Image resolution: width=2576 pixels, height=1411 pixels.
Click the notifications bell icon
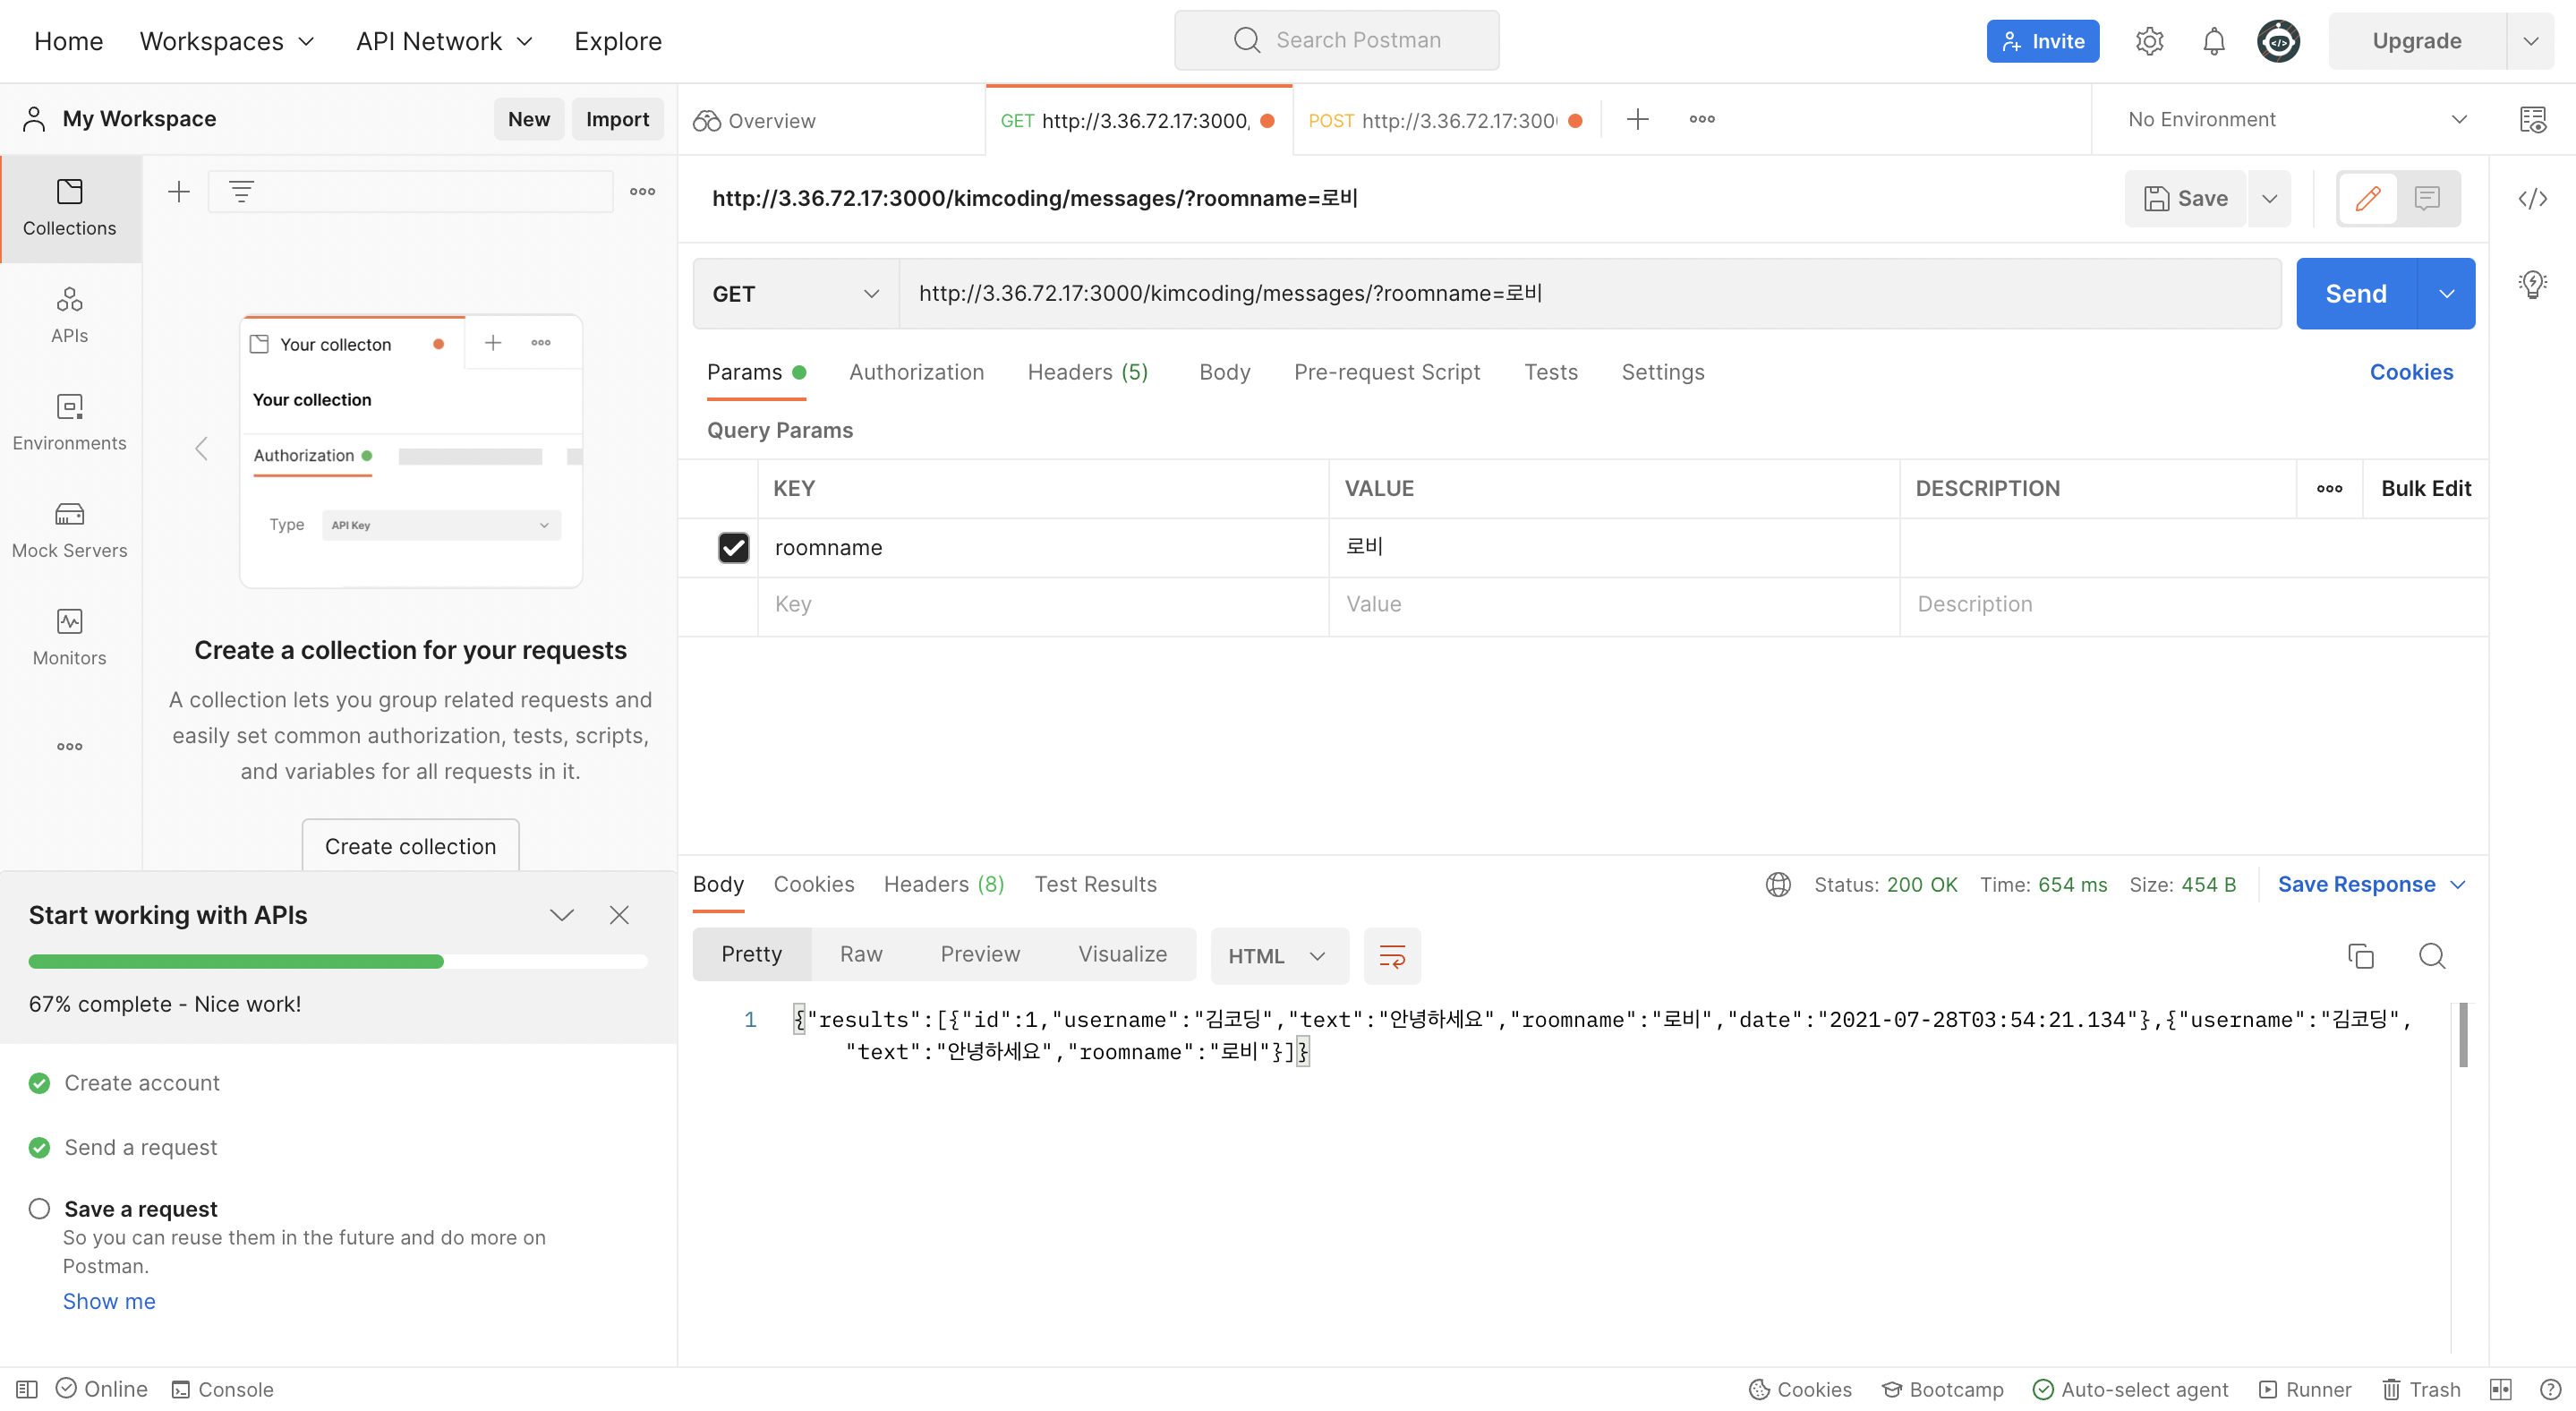point(2213,41)
